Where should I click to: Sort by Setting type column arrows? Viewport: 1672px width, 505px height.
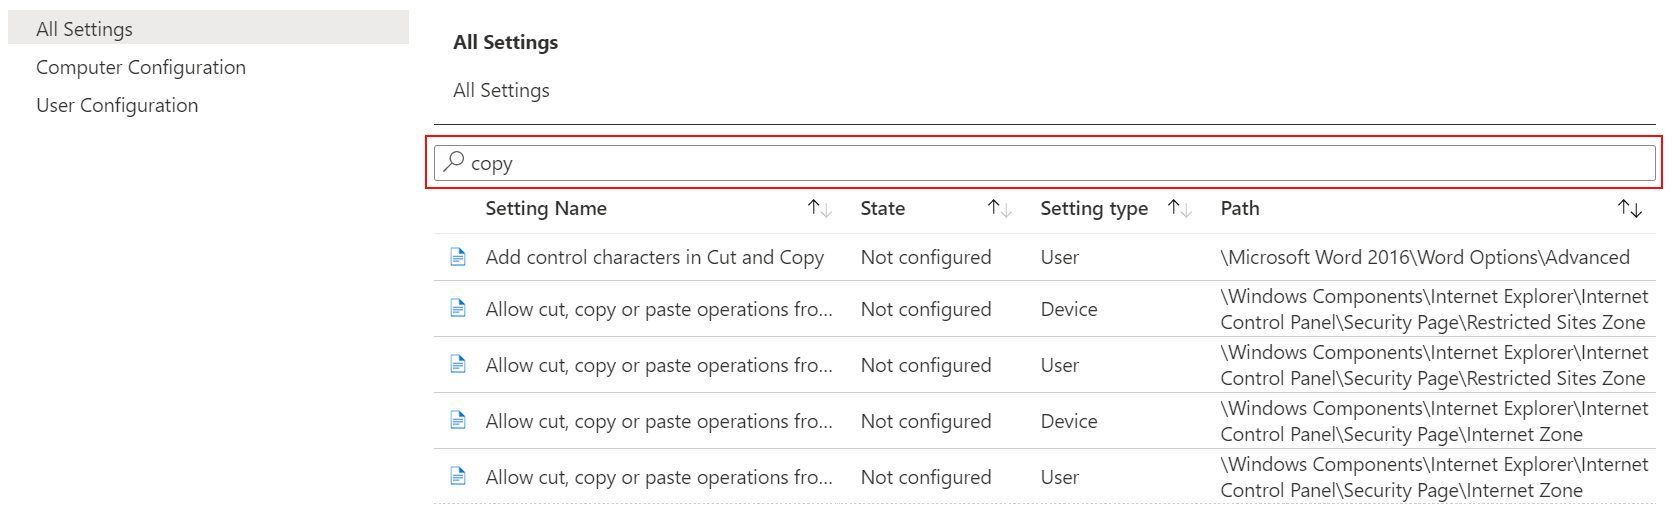[1180, 208]
